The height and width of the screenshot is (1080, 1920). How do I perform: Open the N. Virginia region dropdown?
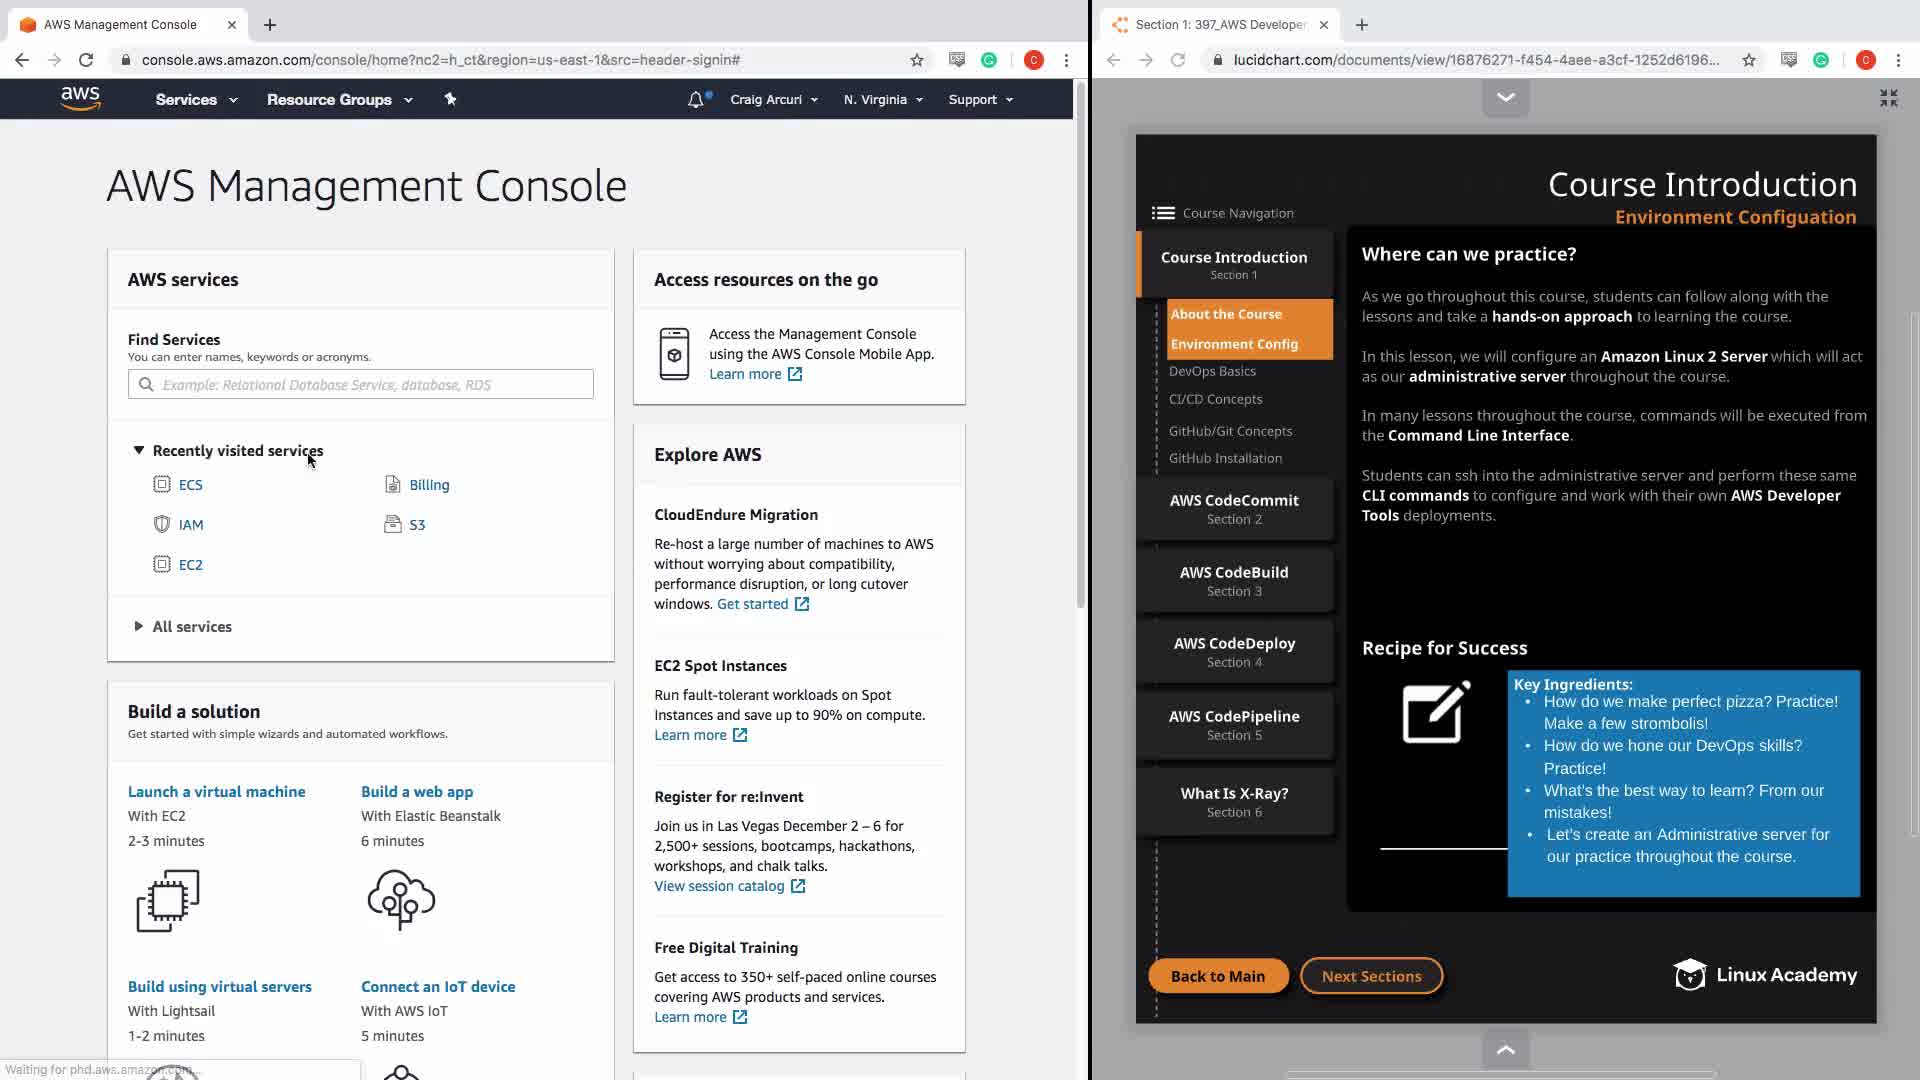point(883,99)
